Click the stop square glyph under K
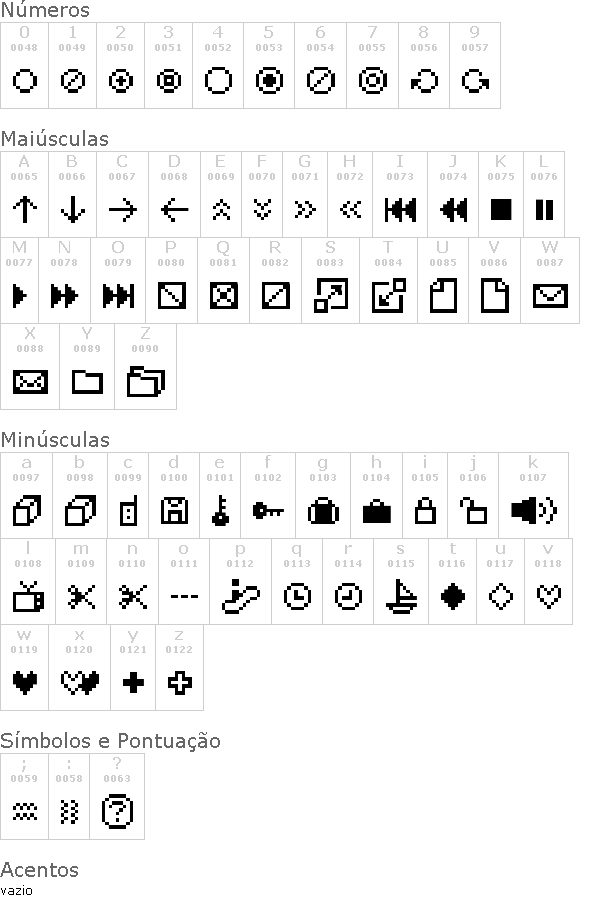Image resolution: width=590 pixels, height=897 pixels. pyautogui.click(x=501, y=209)
